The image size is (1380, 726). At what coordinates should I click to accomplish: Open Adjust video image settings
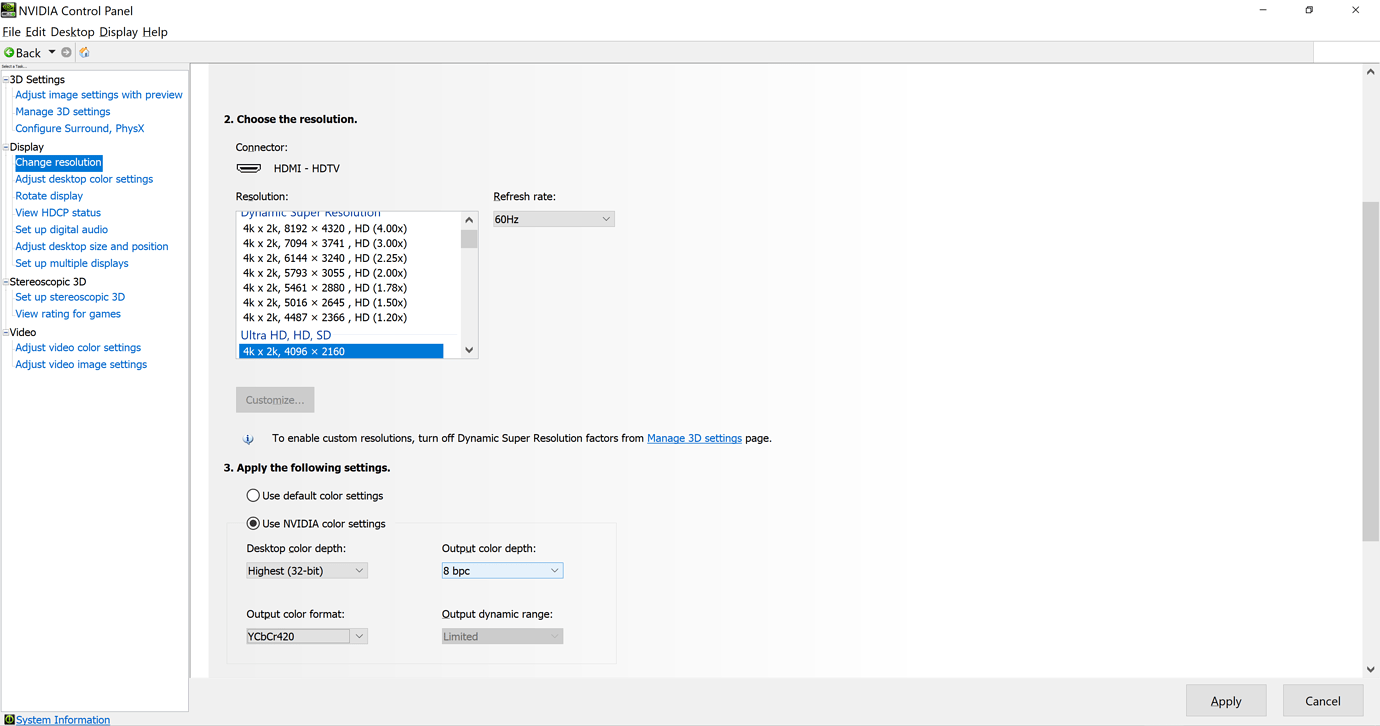pyautogui.click(x=81, y=365)
